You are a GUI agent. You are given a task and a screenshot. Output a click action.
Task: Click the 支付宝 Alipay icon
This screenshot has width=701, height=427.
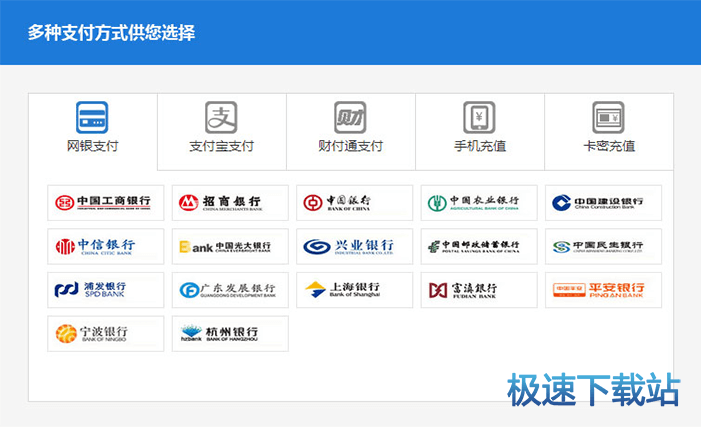(221, 118)
